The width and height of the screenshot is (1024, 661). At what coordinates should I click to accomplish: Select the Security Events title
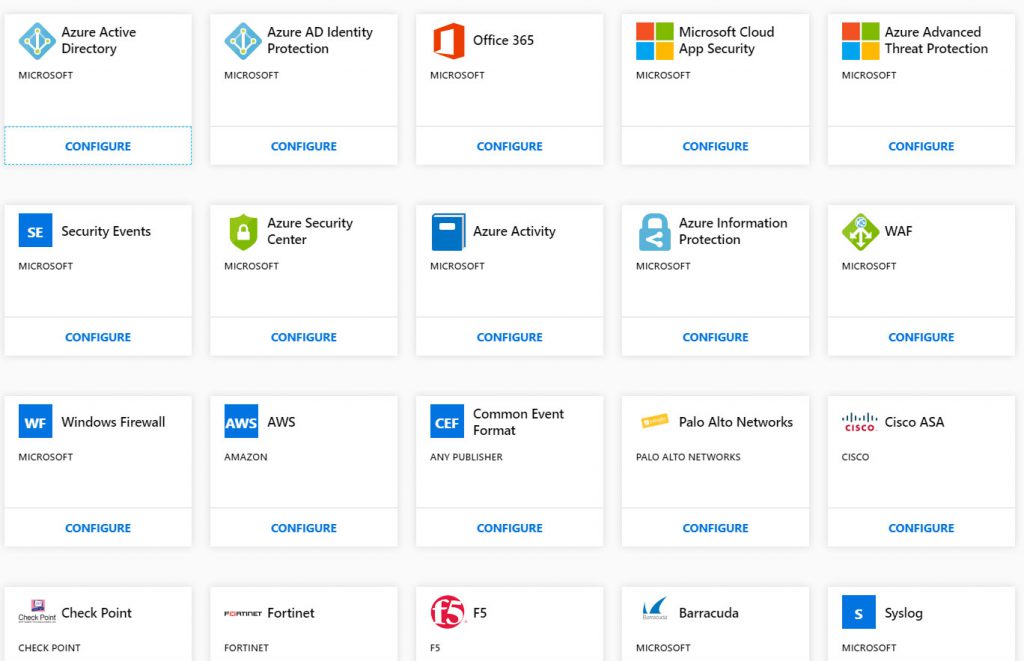click(x=106, y=231)
